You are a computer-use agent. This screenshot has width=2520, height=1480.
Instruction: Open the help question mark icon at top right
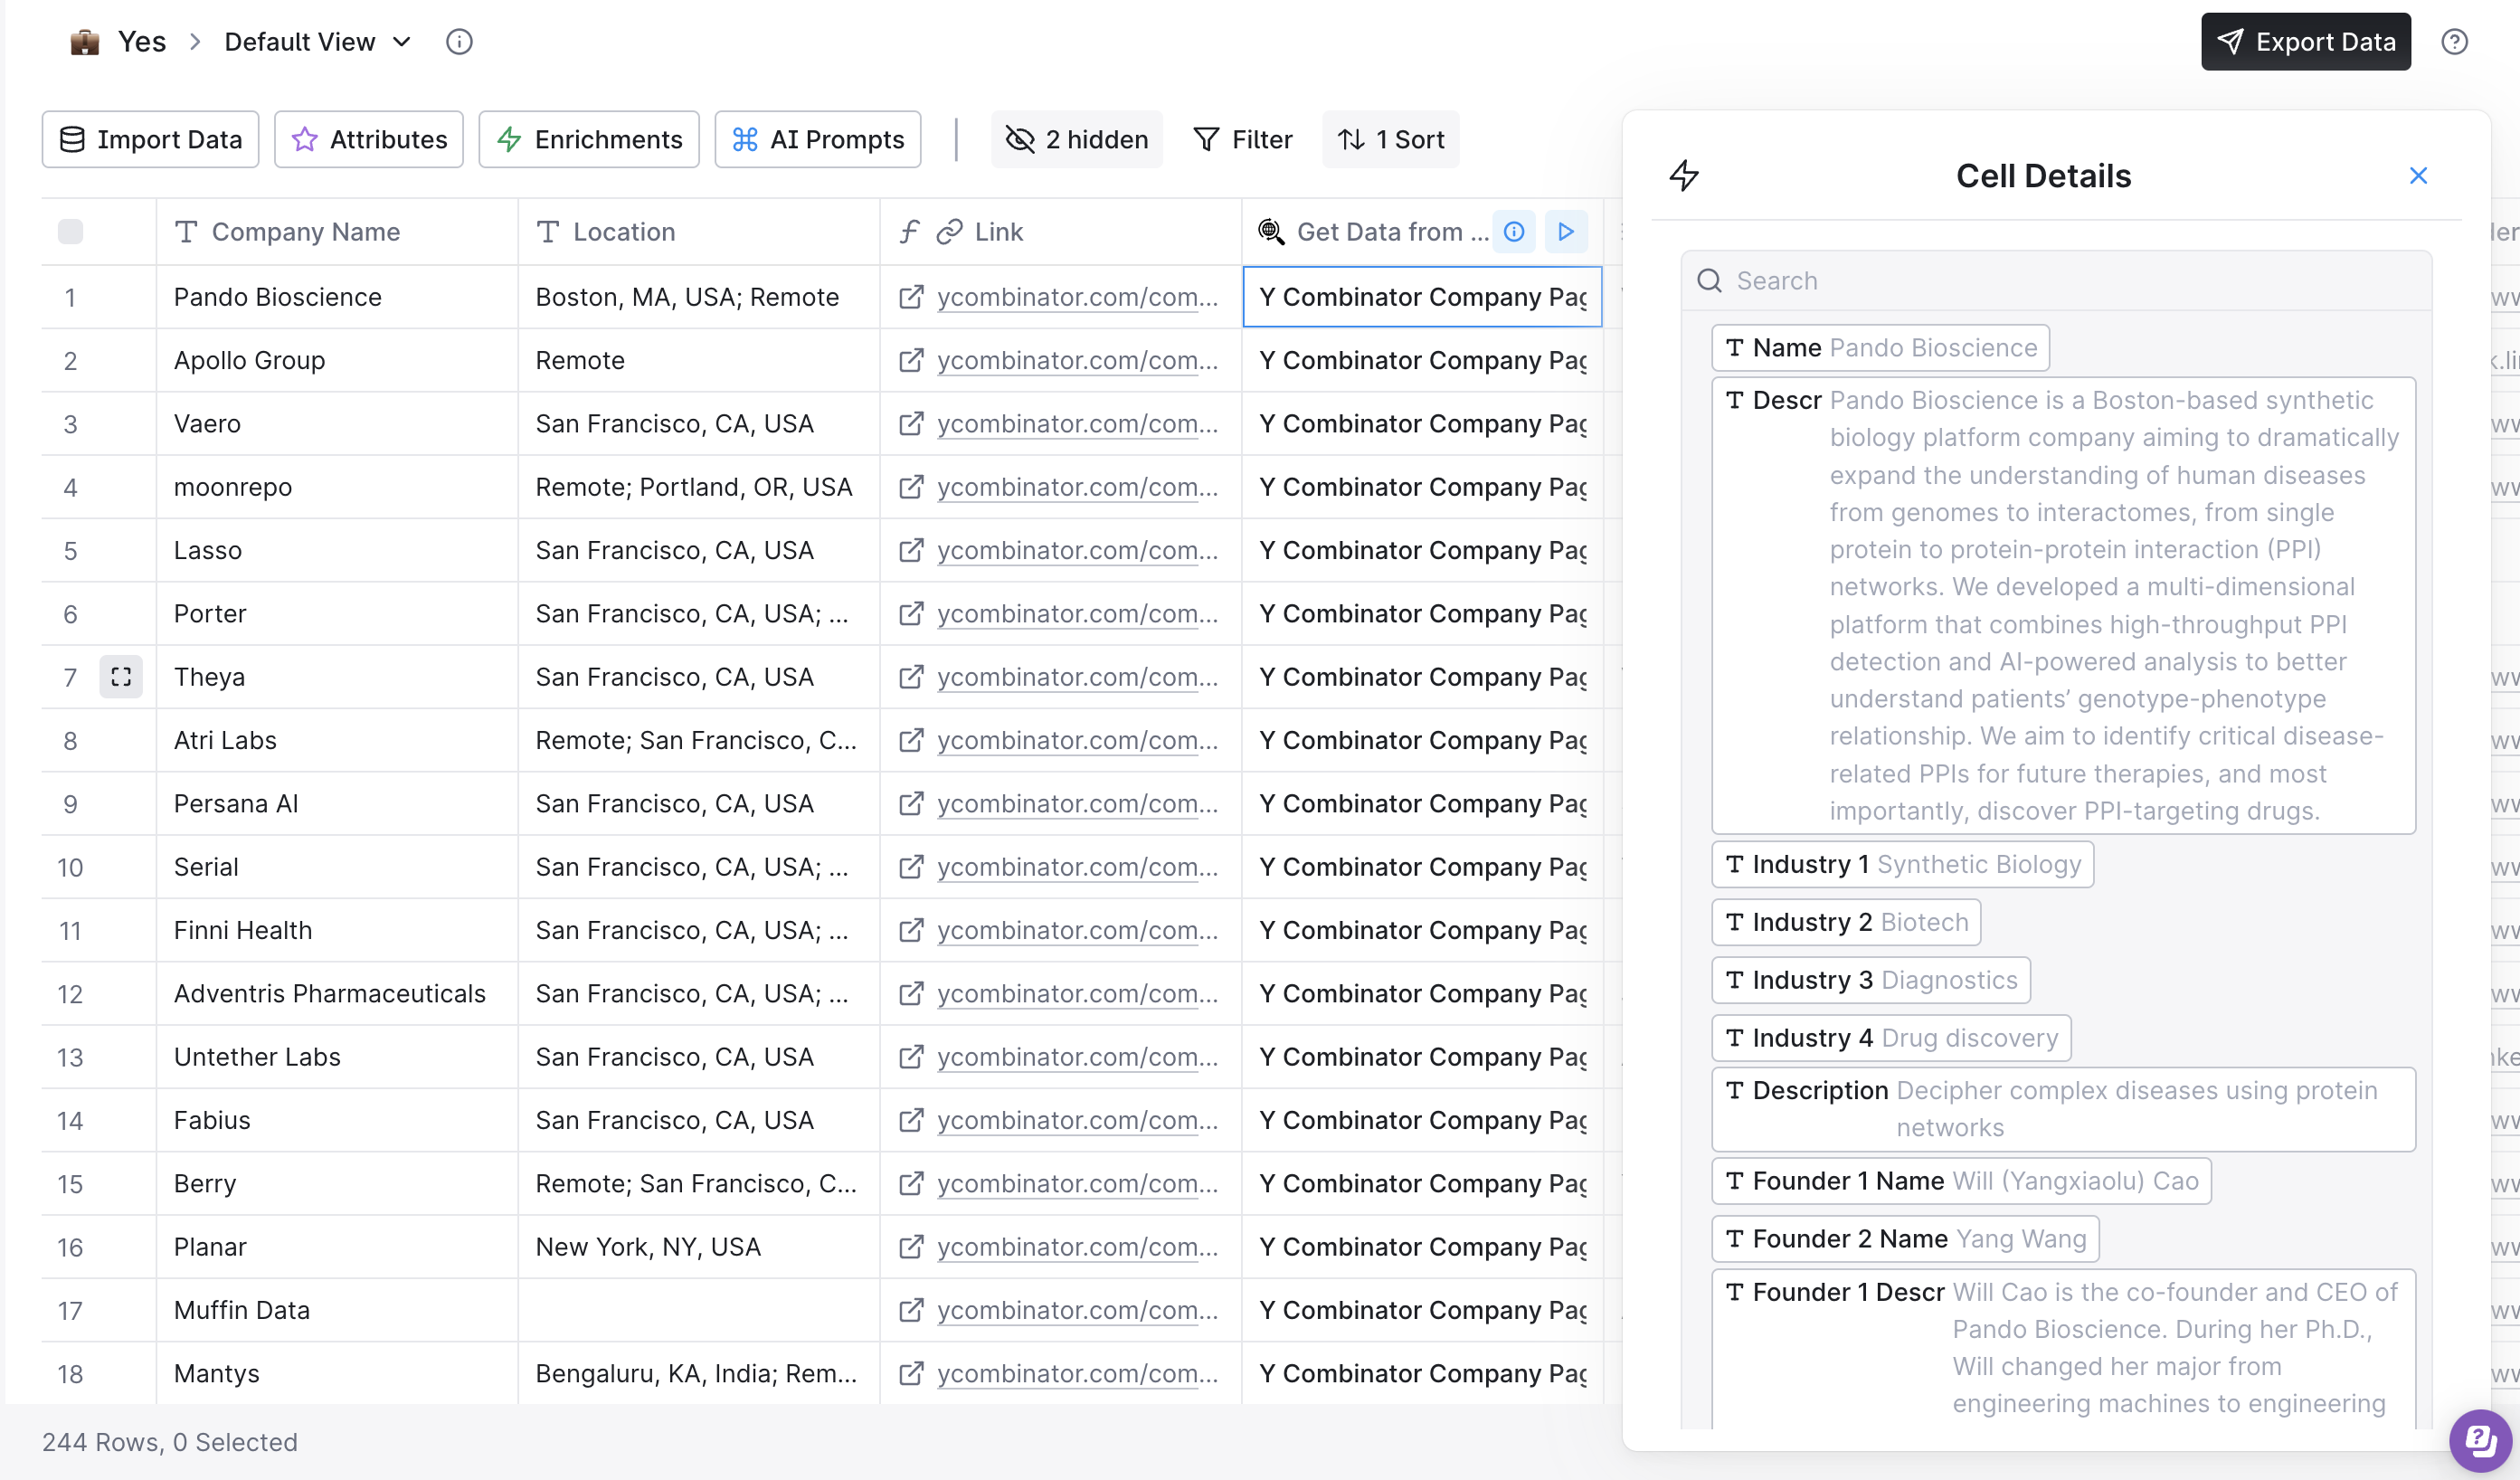(2454, 42)
